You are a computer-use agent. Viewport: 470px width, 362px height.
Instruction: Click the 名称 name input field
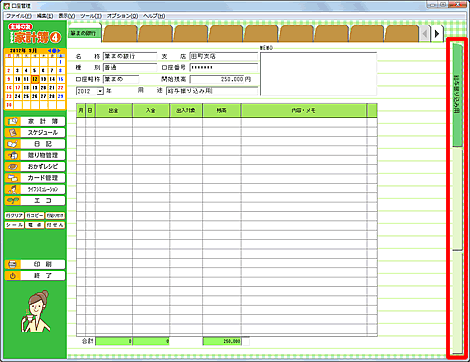click(x=130, y=56)
